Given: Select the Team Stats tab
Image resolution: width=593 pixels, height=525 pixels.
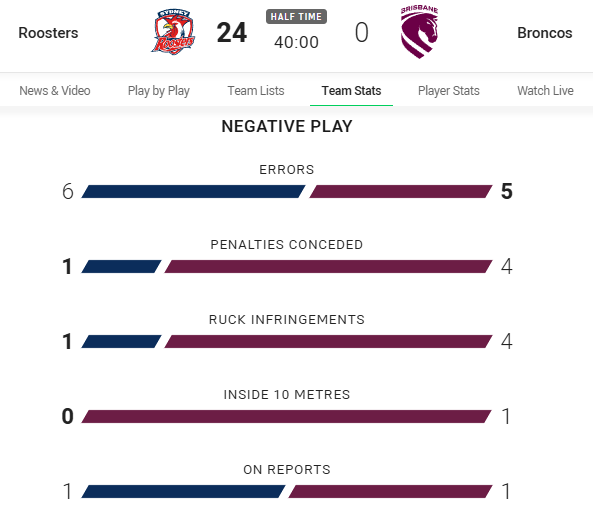Looking at the screenshot, I should click(x=351, y=91).
